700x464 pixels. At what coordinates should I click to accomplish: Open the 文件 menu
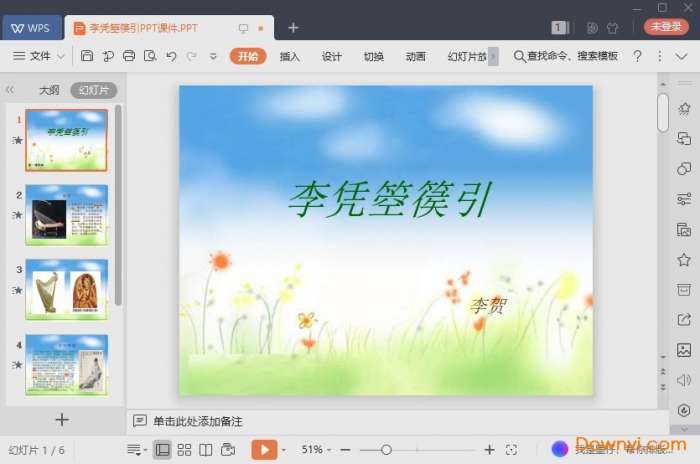[x=32, y=56]
